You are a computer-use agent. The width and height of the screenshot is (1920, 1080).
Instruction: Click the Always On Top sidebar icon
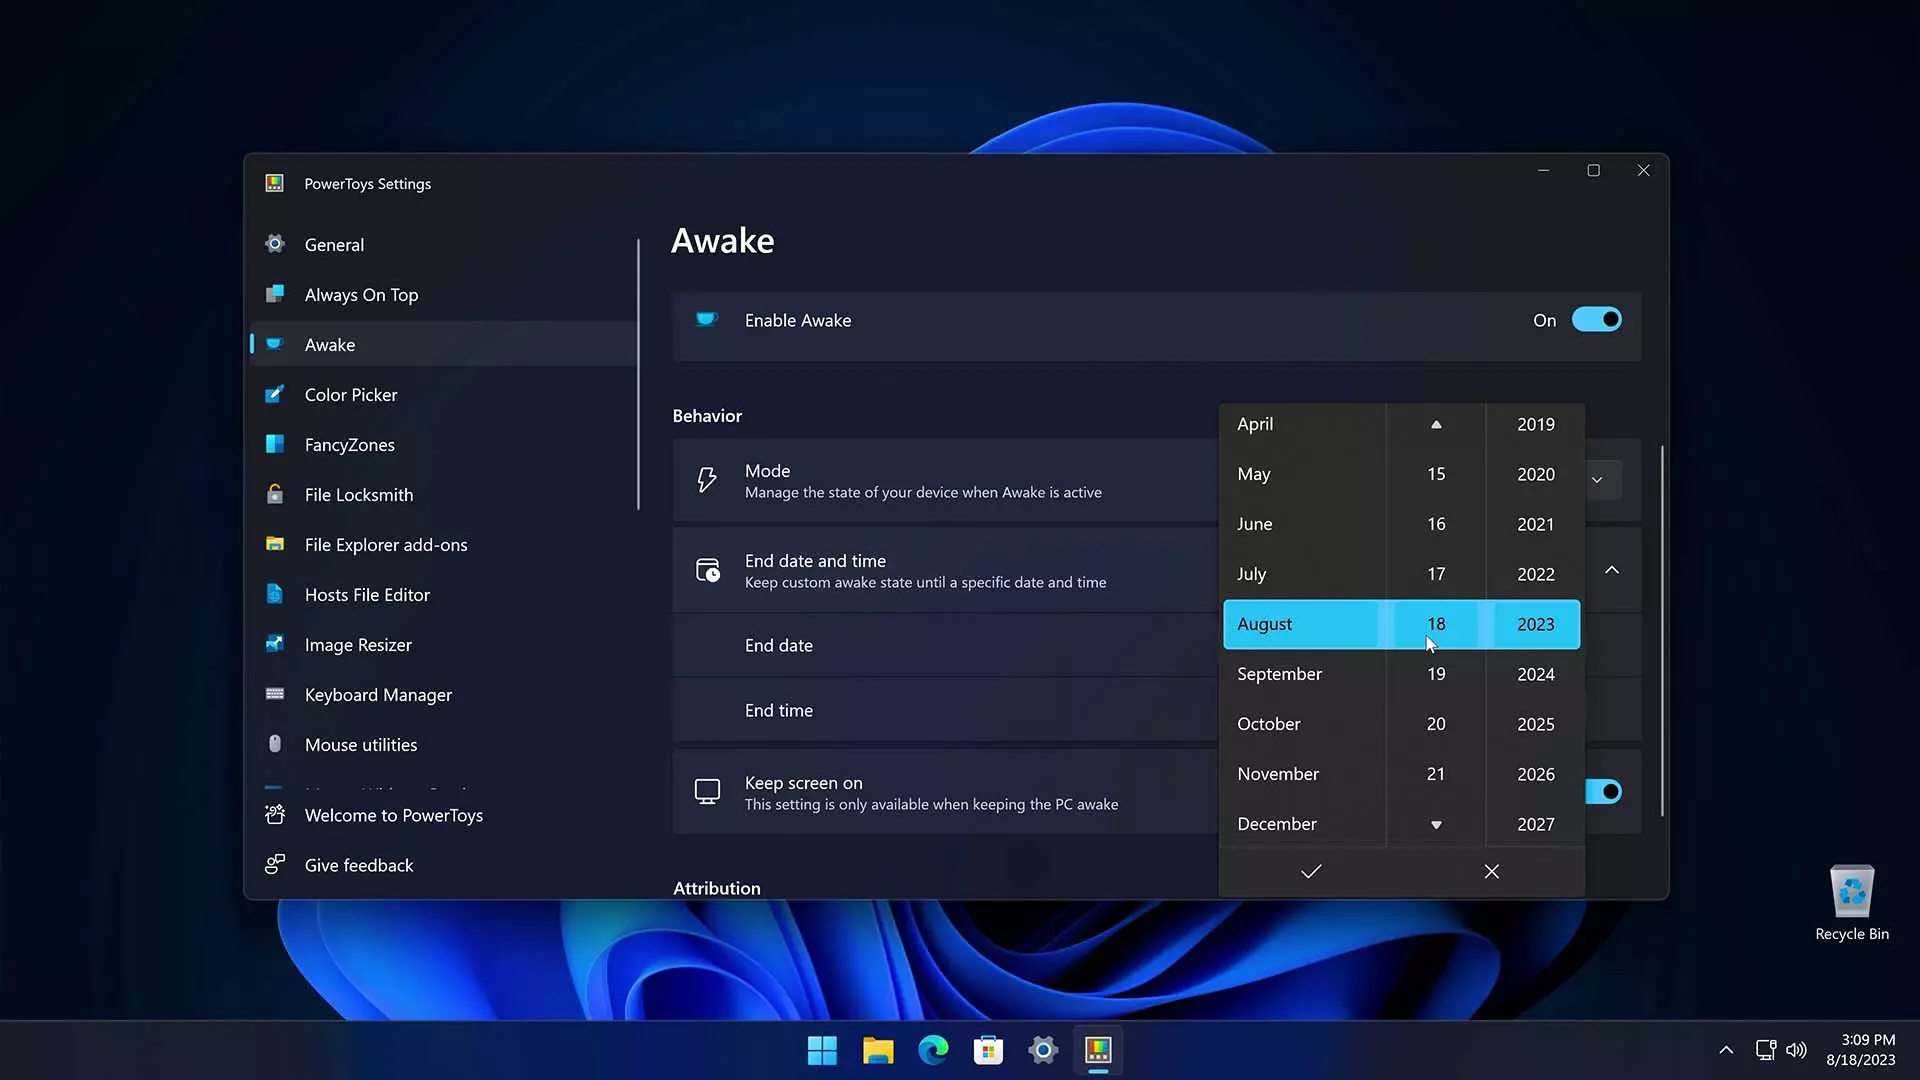click(275, 294)
